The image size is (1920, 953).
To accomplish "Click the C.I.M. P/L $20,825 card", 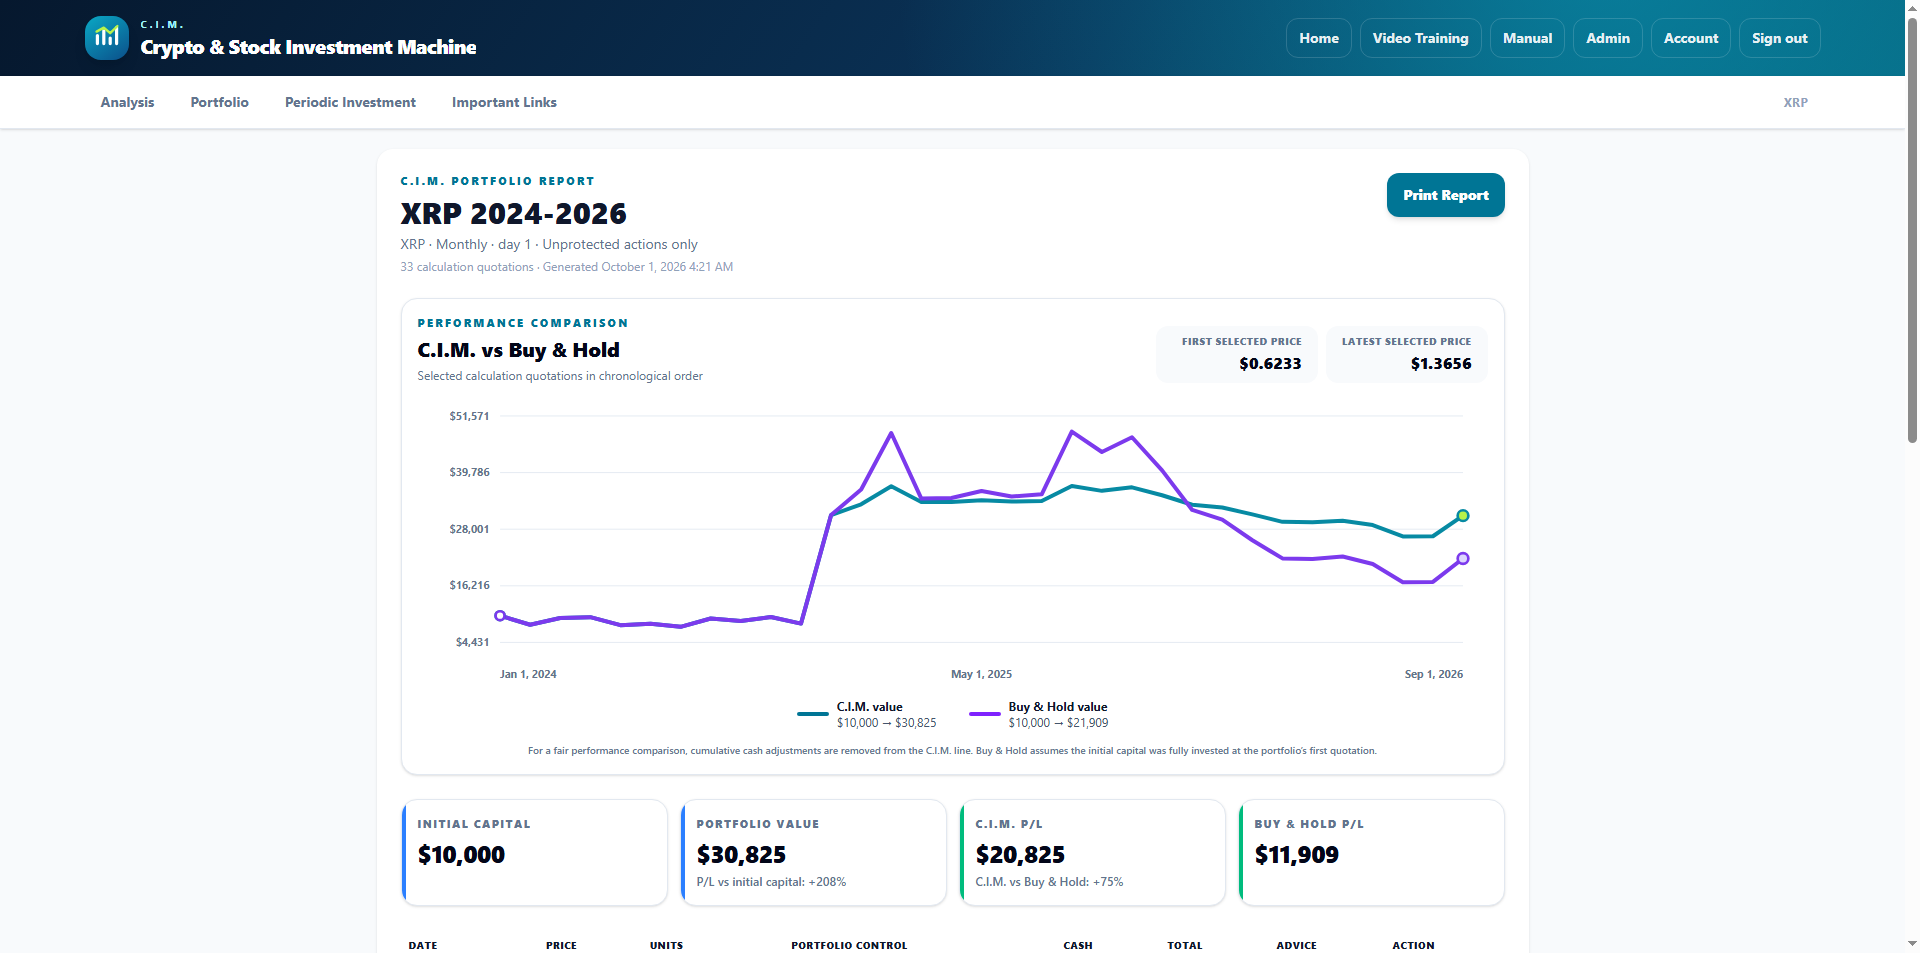I will point(1092,853).
